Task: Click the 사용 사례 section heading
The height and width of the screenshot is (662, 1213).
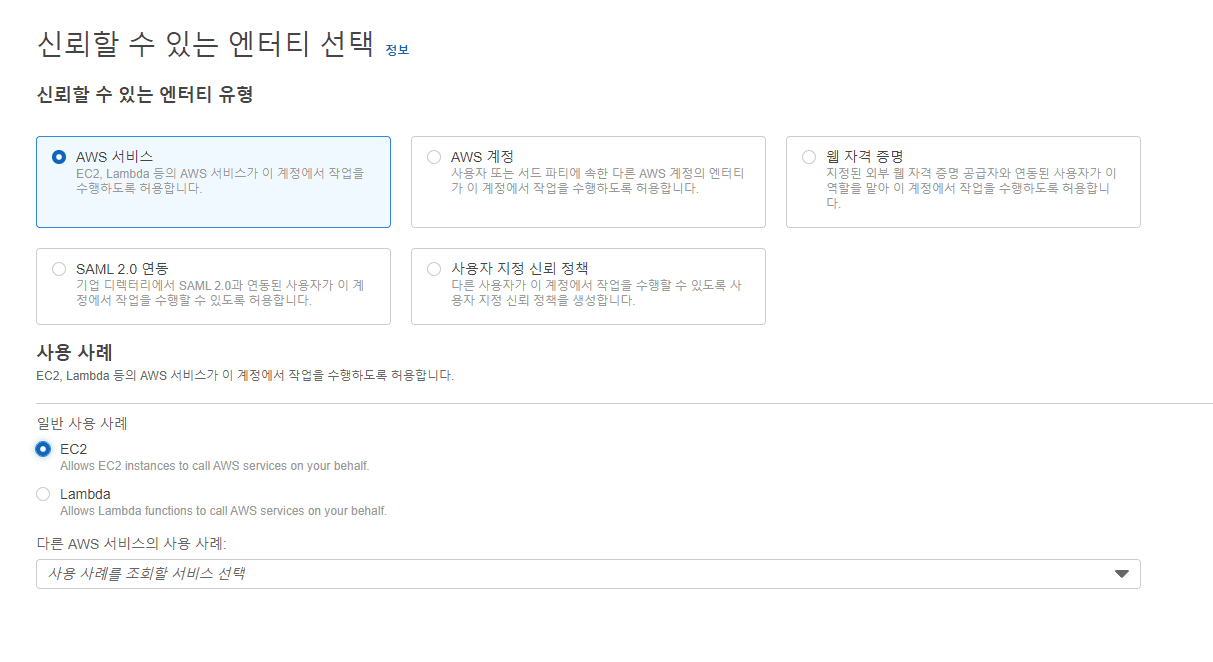Action: click(74, 352)
